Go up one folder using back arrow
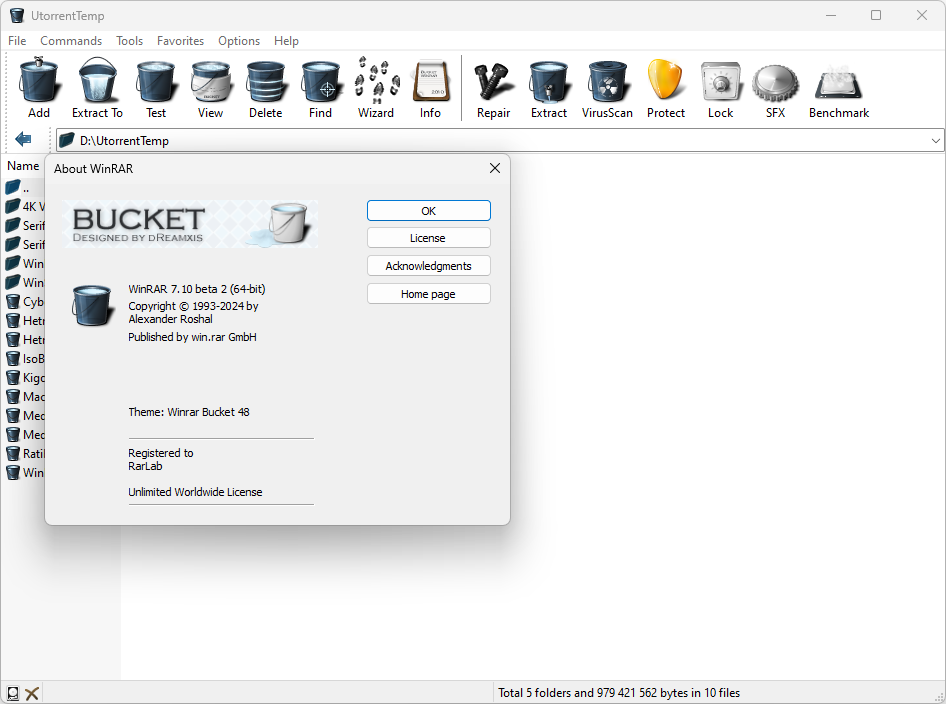946x704 pixels. (x=23, y=139)
